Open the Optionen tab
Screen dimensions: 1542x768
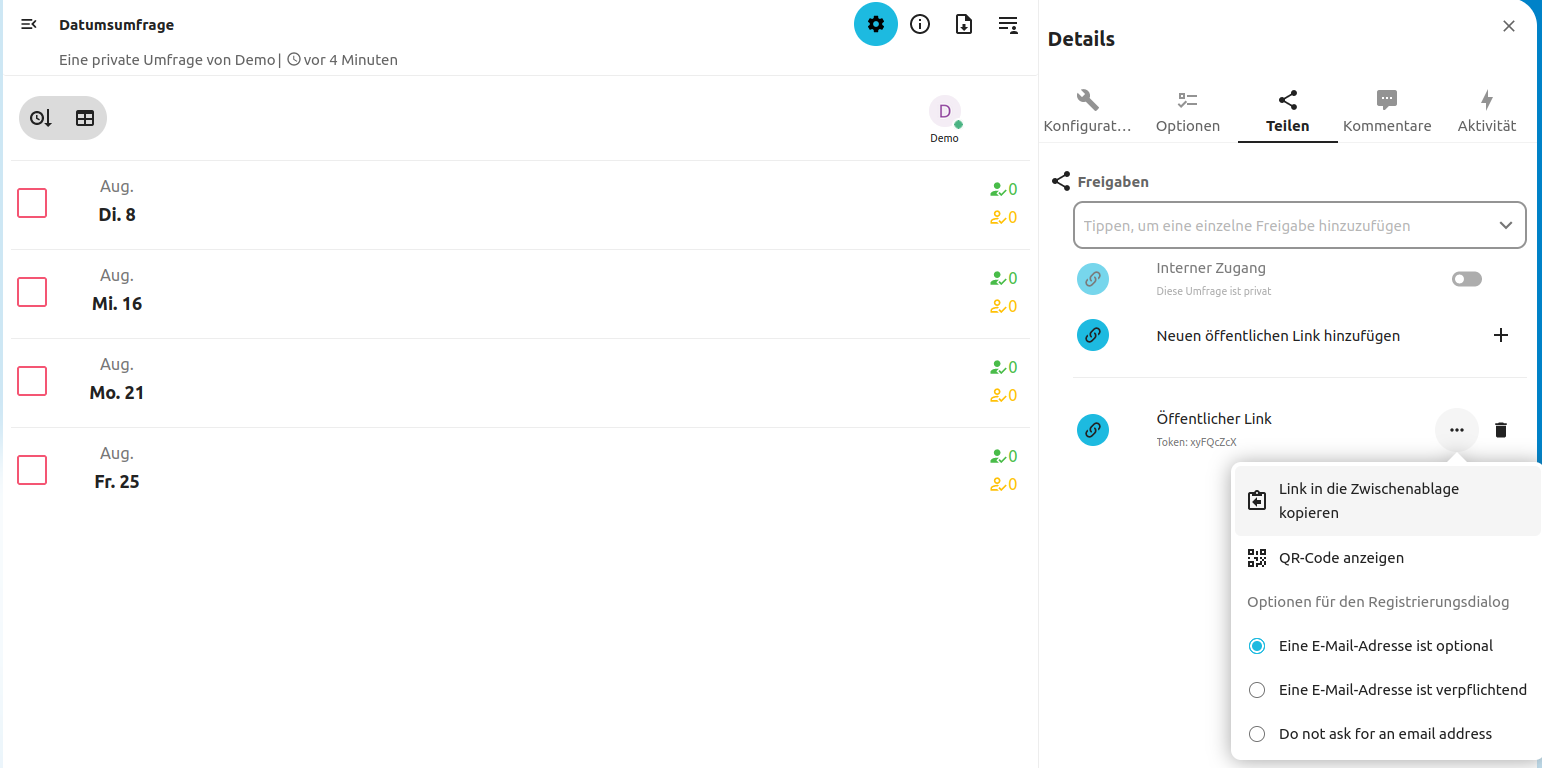pyautogui.click(x=1187, y=111)
